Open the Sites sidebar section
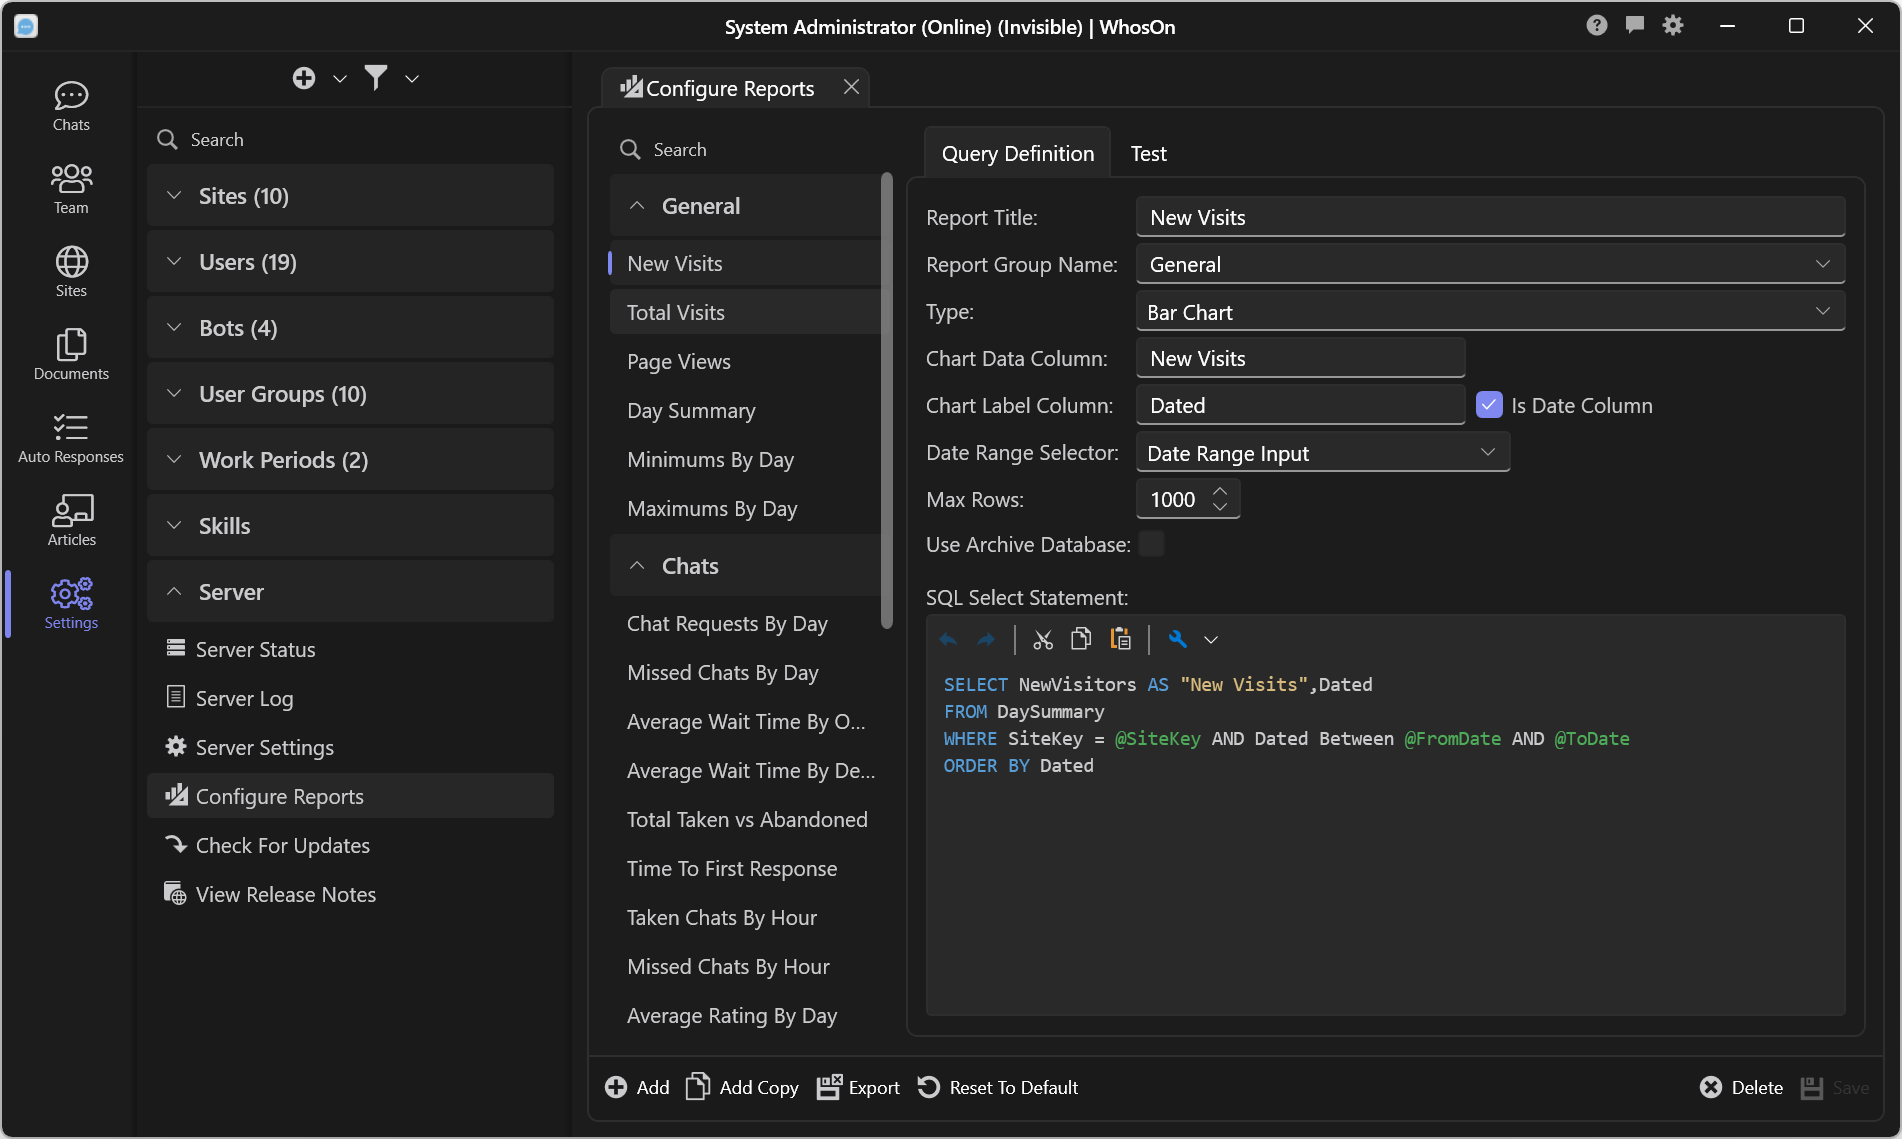Image resolution: width=1902 pixels, height=1139 pixels. (x=71, y=272)
